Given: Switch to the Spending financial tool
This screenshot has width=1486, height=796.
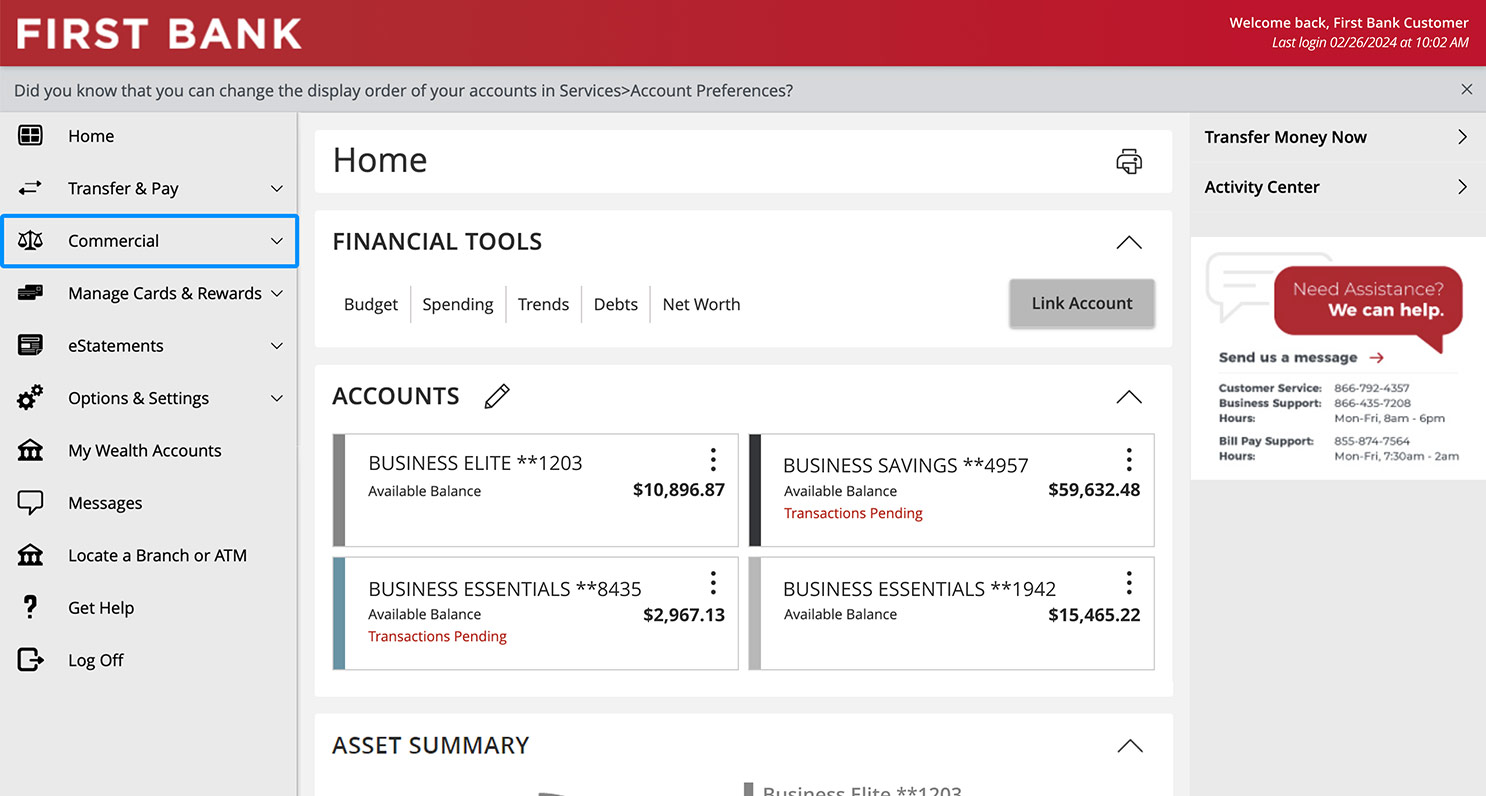Looking at the screenshot, I should tap(458, 304).
